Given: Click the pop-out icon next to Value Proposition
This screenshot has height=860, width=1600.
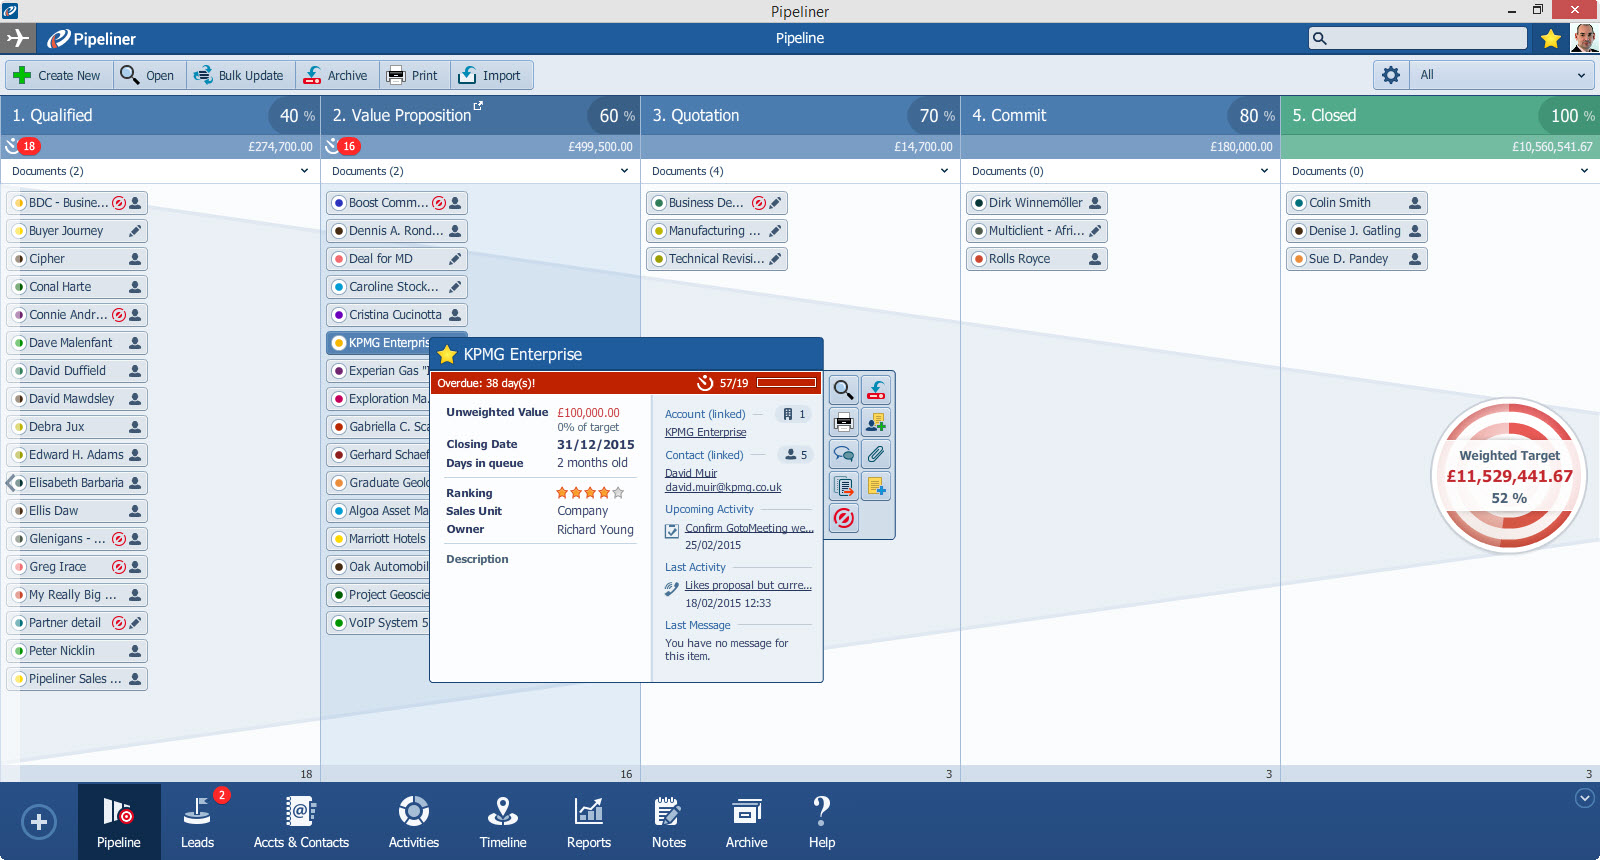Looking at the screenshot, I should [478, 105].
